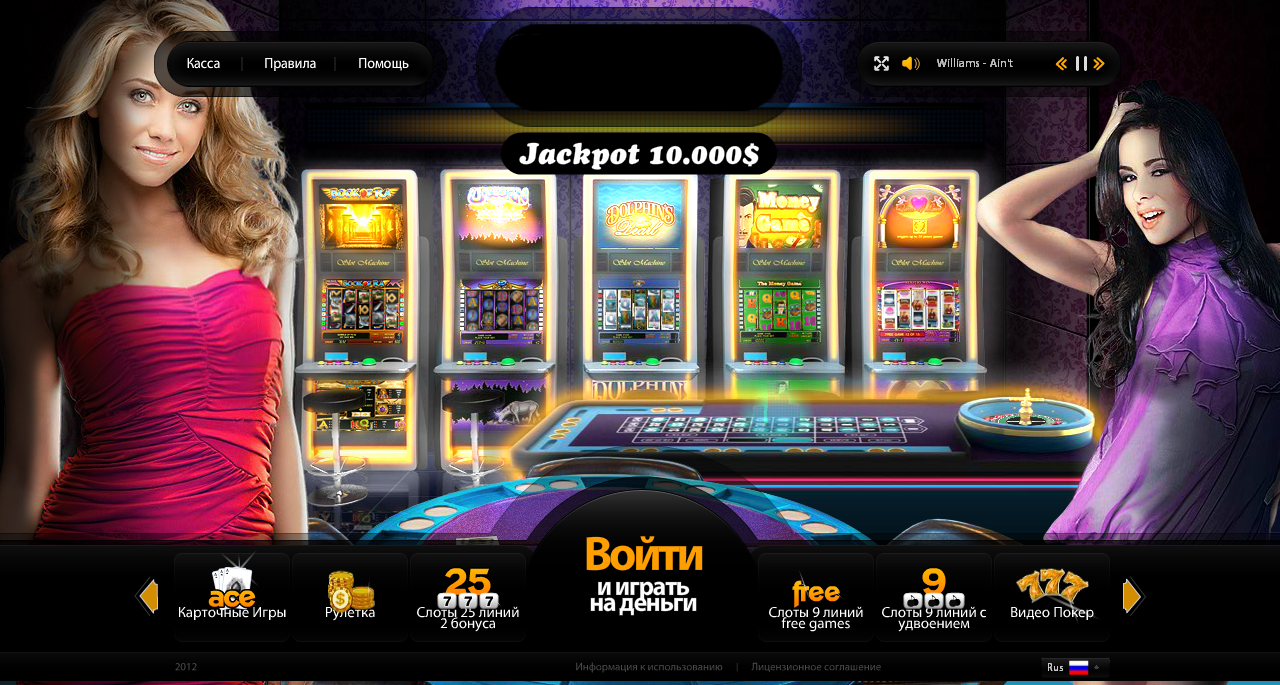The width and height of the screenshot is (1280, 685).
Task: Skip to previous music track
Action: coord(1062,64)
